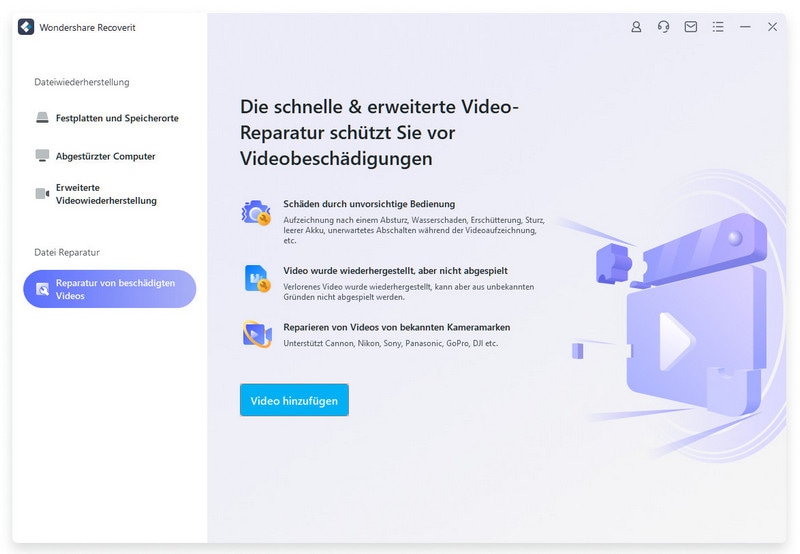Close the Recoverit window
This screenshot has height=554, width=800.
[x=772, y=27]
